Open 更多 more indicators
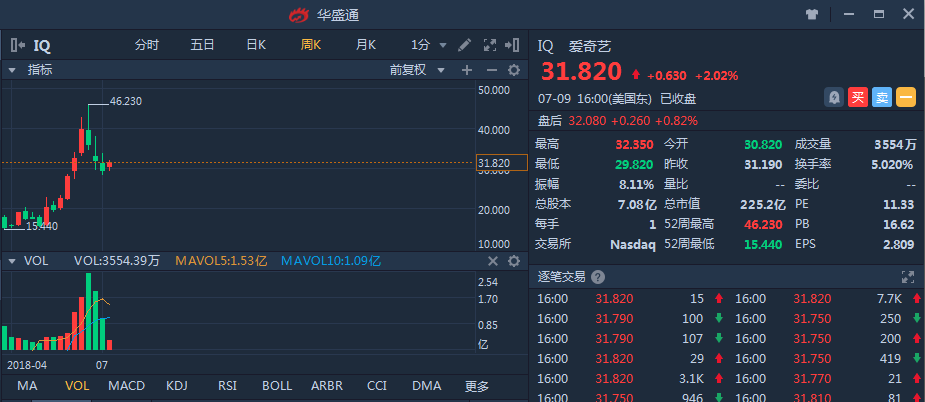925x402 pixels. (477, 387)
